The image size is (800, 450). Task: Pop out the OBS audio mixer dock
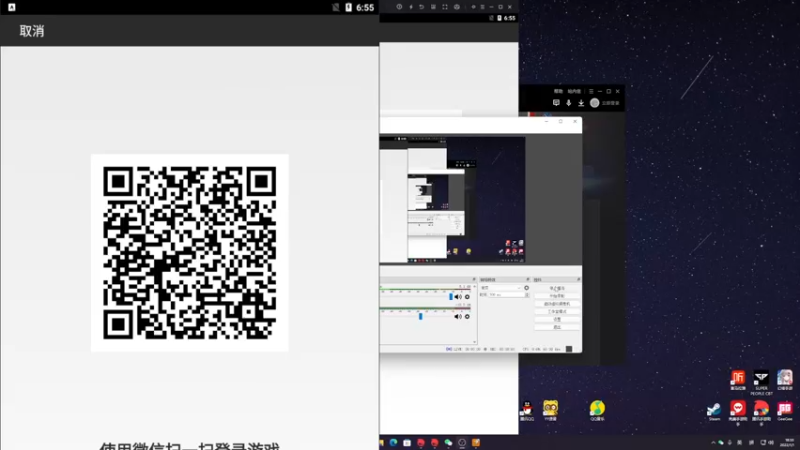tap(474, 280)
